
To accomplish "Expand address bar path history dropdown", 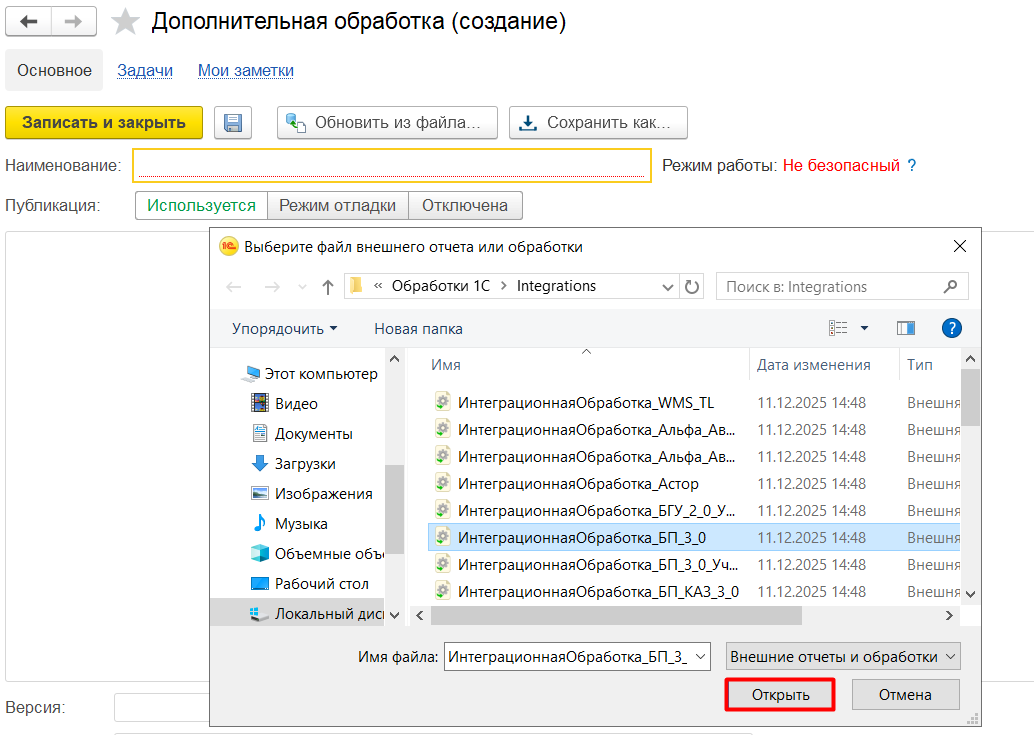I will click(667, 287).
